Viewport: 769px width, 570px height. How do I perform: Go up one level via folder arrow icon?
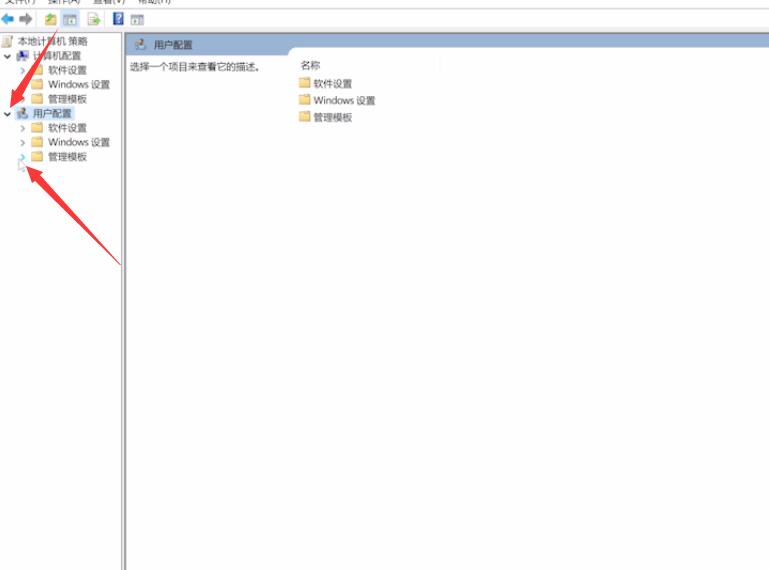click(x=50, y=19)
